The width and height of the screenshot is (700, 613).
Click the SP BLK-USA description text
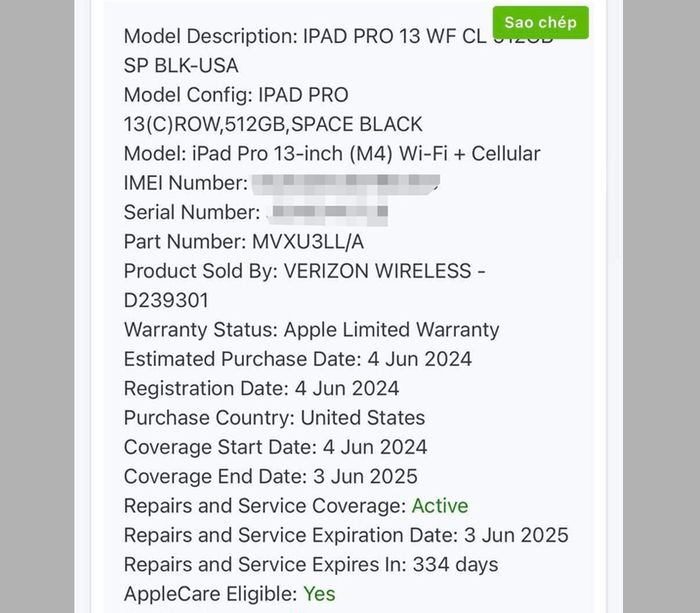point(181,66)
